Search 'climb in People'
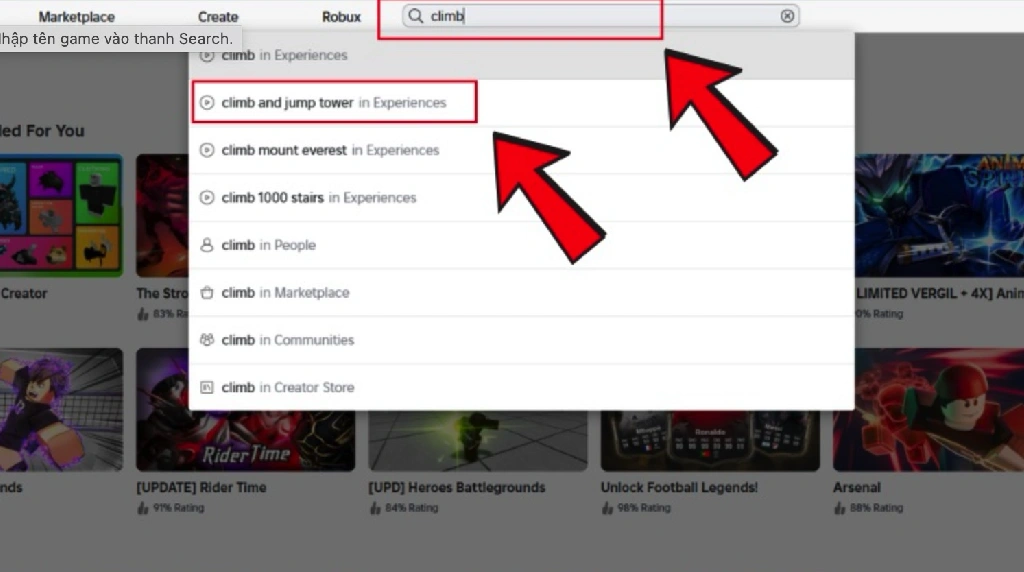Image resolution: width=1024 pixels, height=572 pixels. click(x=521, y=245)
